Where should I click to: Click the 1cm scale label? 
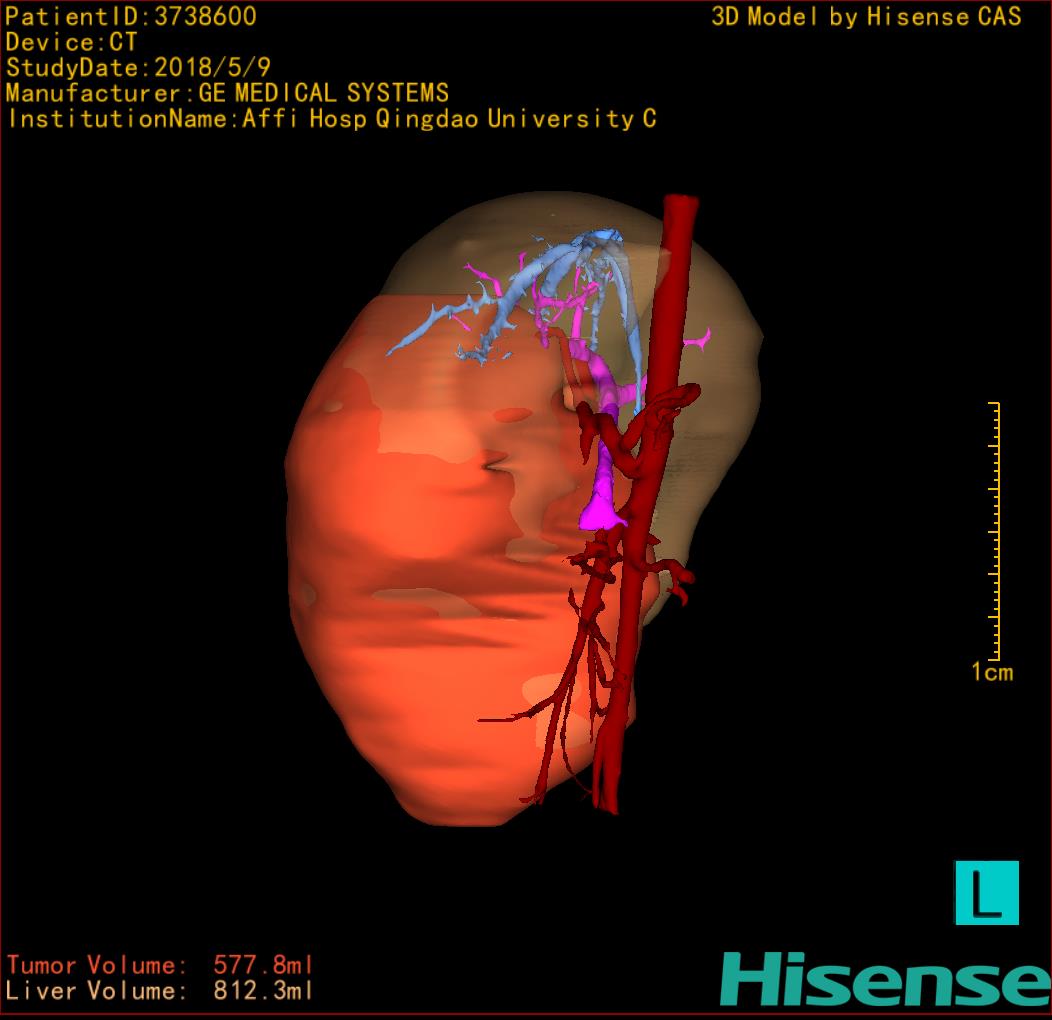click(991, 672)
